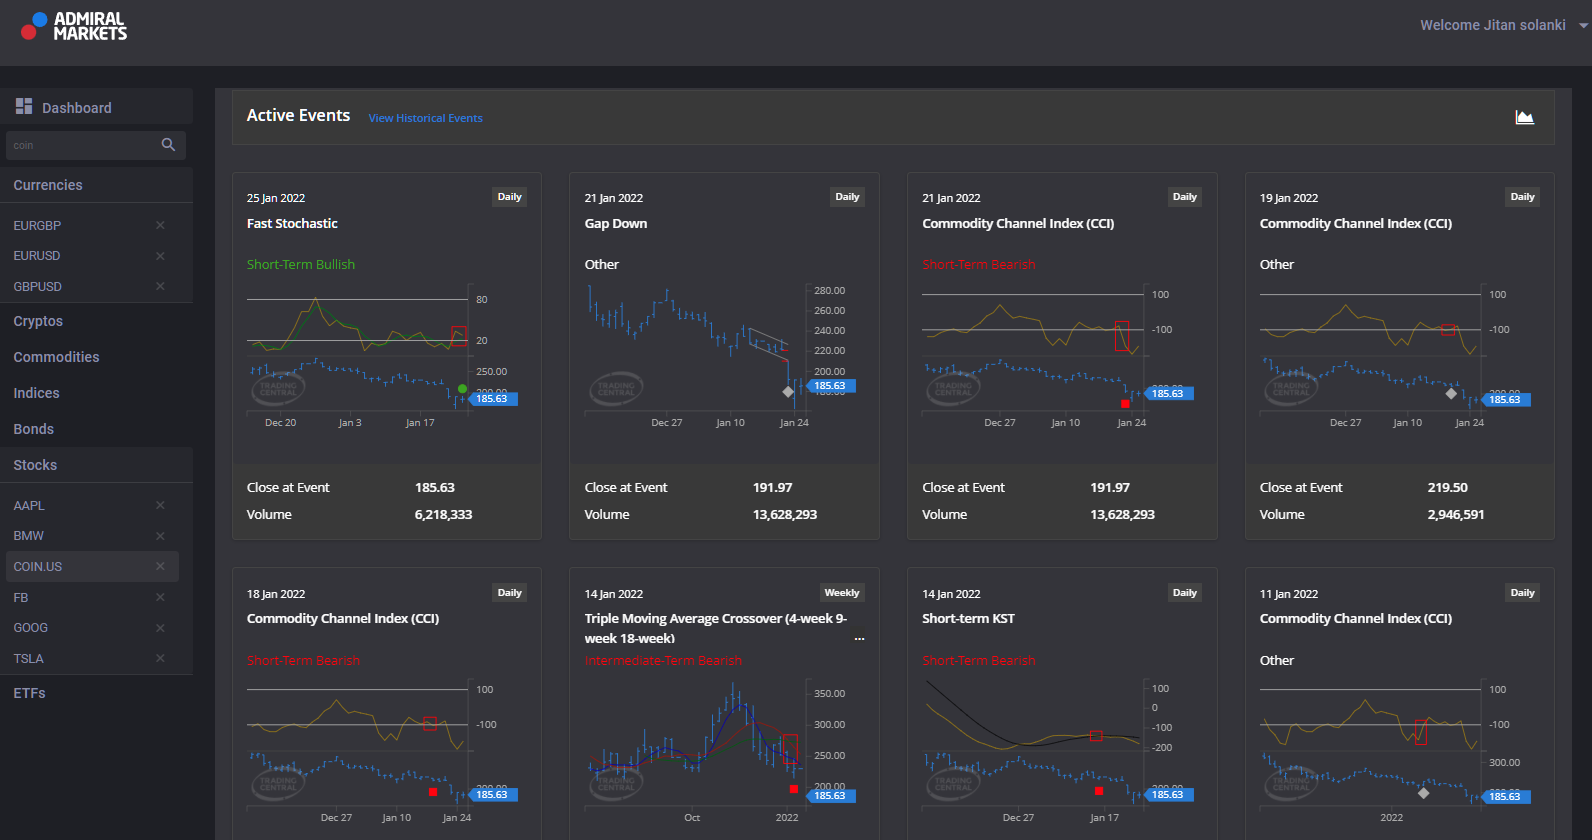The height and width of the screenshot is (840, 1592).
Task: Click the symbol search input field
Action: coord(82,145)
